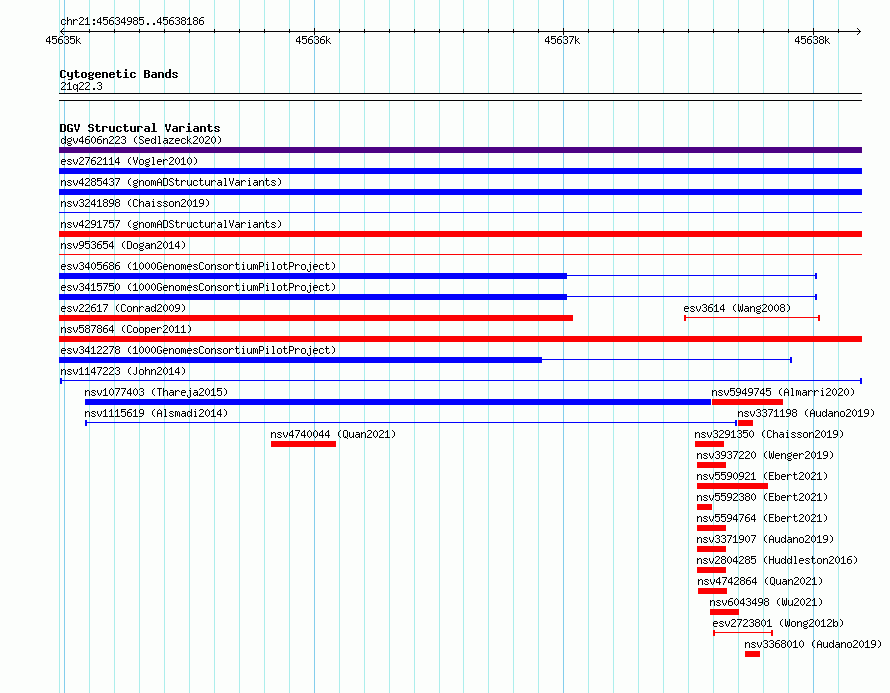Click esv3405686 variant label
Screen dimensions: 890x693
pyautogui.click(x=198, y=266)
